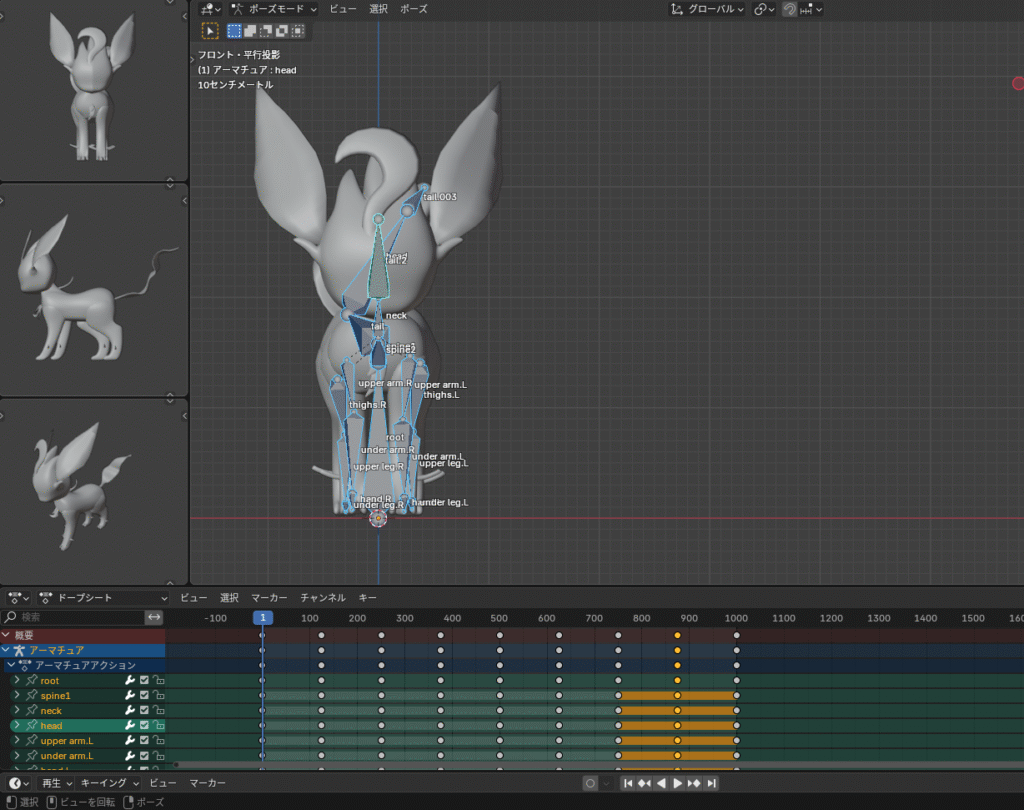The width and height of the screenshot is (1024, 810).
Task: Toggle the lock icon on neck channel
Action: pyautogui.click(x=159, y=711)
